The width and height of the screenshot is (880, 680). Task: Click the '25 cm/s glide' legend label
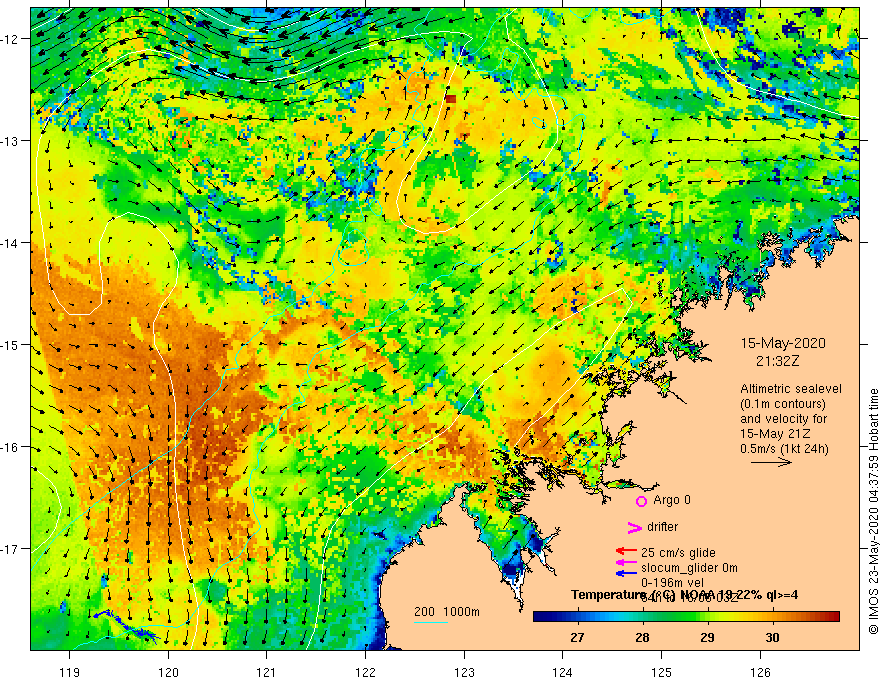click(678, 553)
